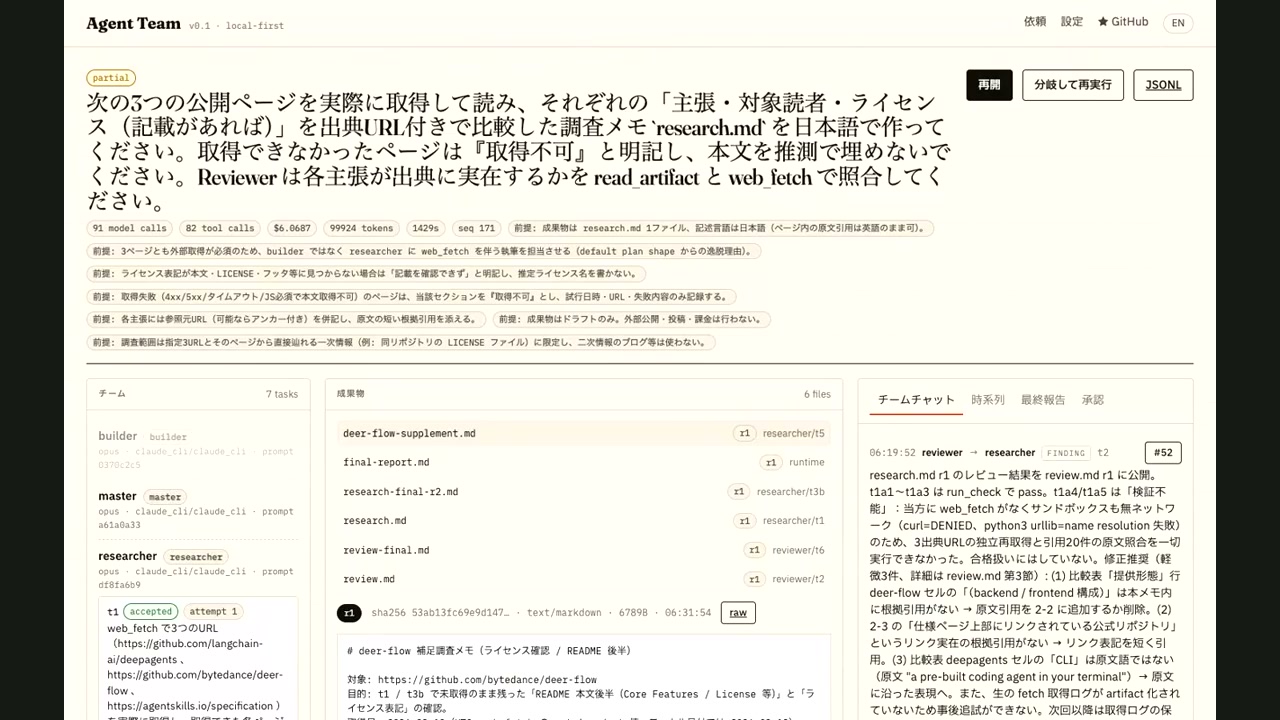Switch to the チームチャット tab
This screenshot has height=720, width=1280.
click(x=917, y=400)
